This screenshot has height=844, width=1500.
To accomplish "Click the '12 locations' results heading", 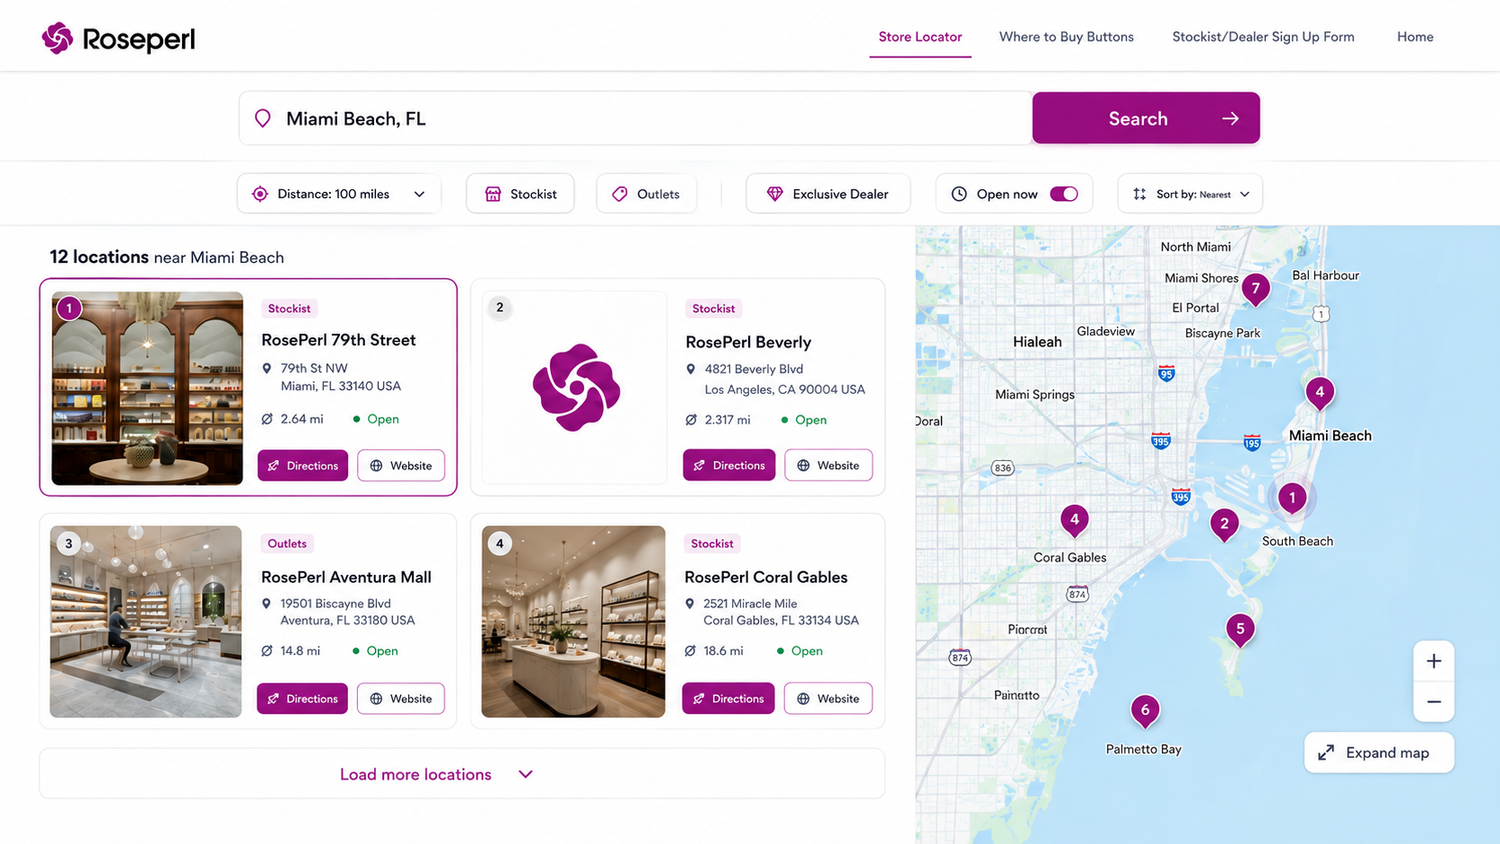I will 99,257.
